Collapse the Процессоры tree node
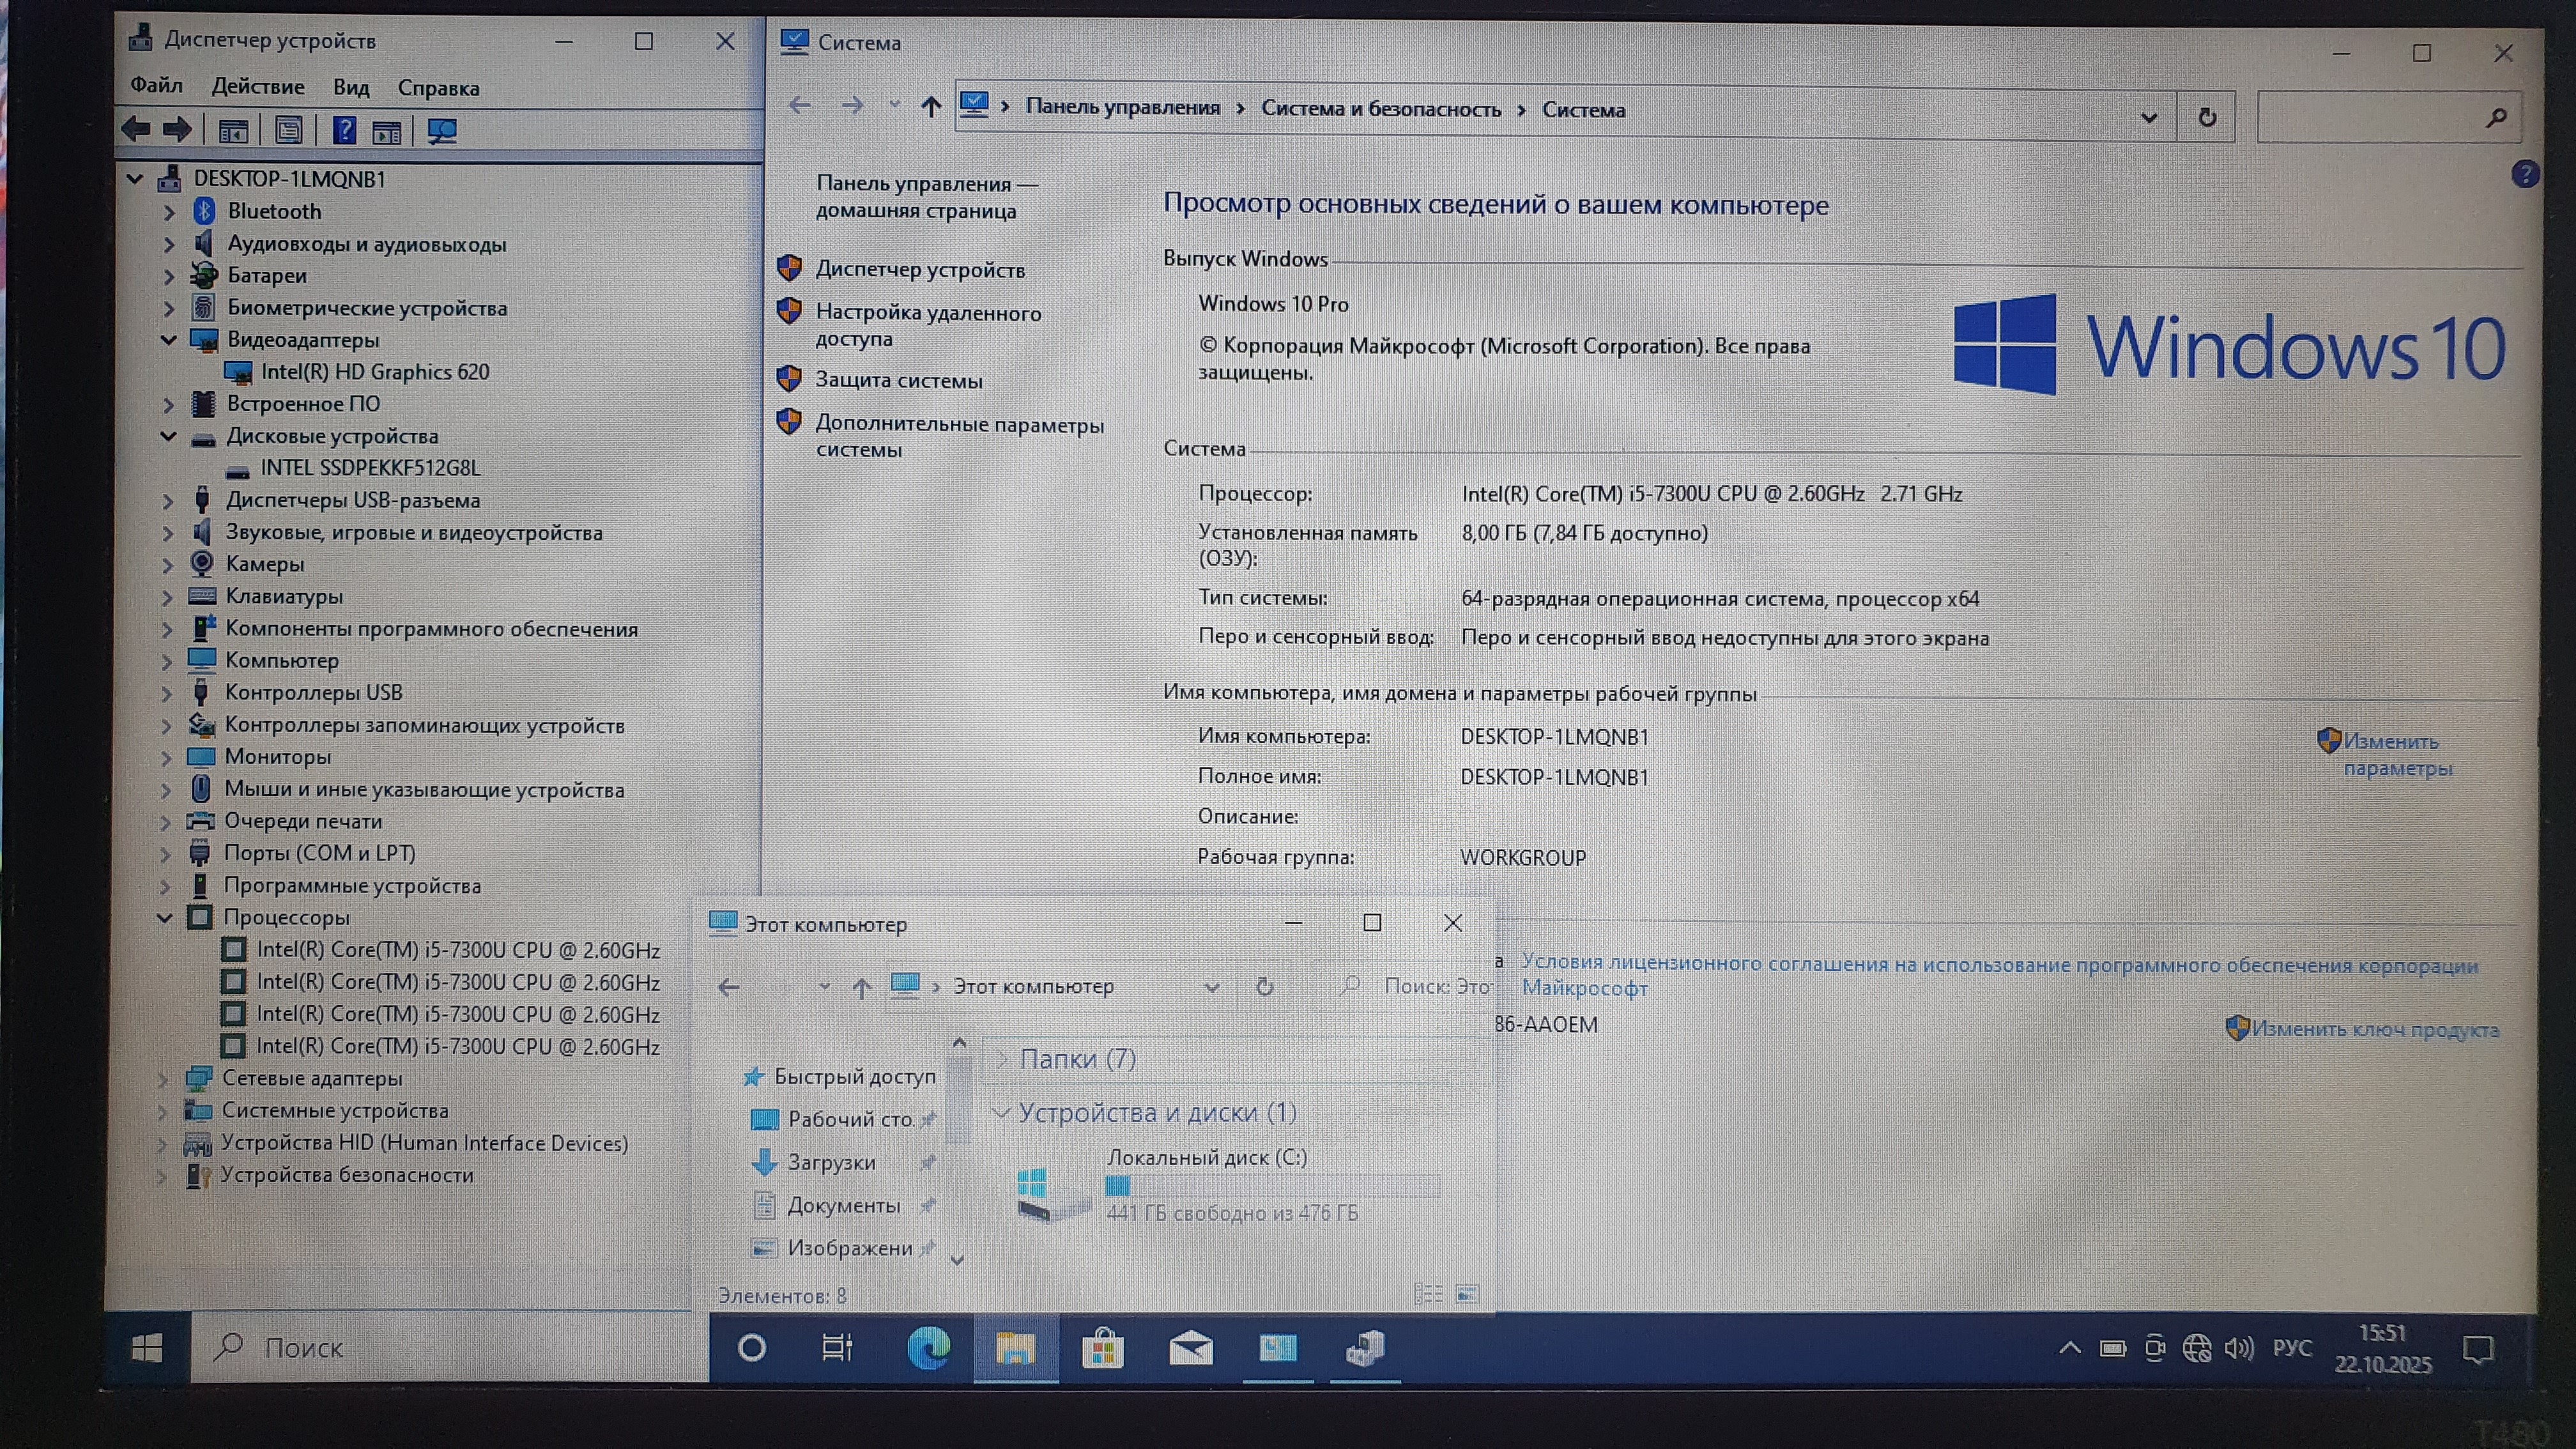 coord(165,917)
